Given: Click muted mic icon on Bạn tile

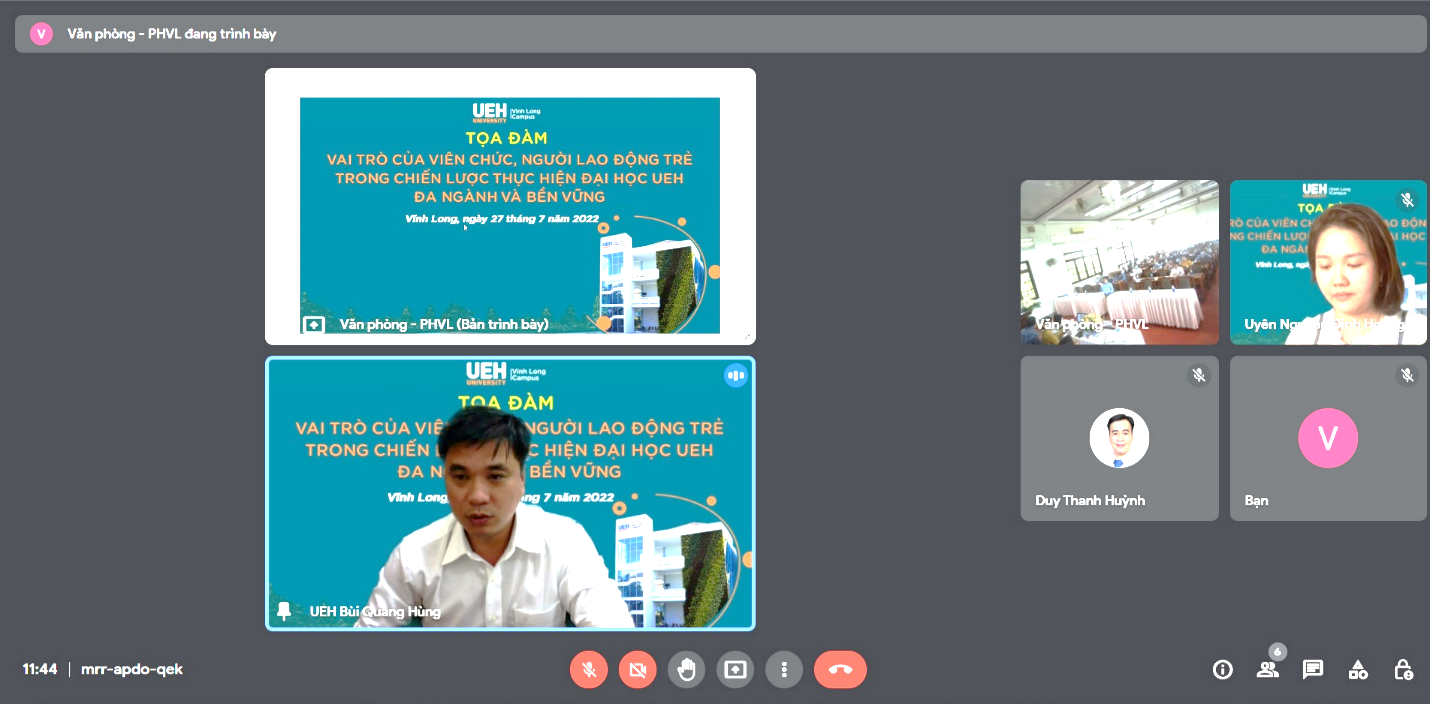Looking at the screenshot, I should tap(1407, 375).
